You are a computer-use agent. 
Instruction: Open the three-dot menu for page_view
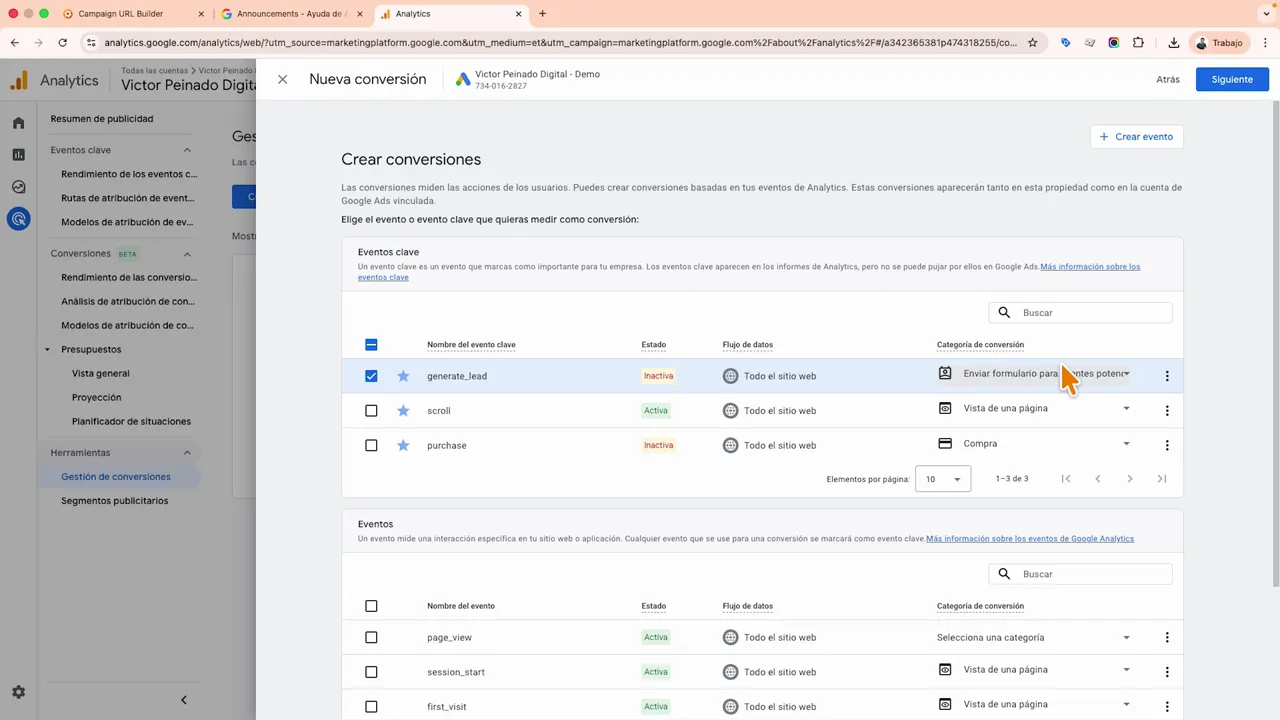1167,638
